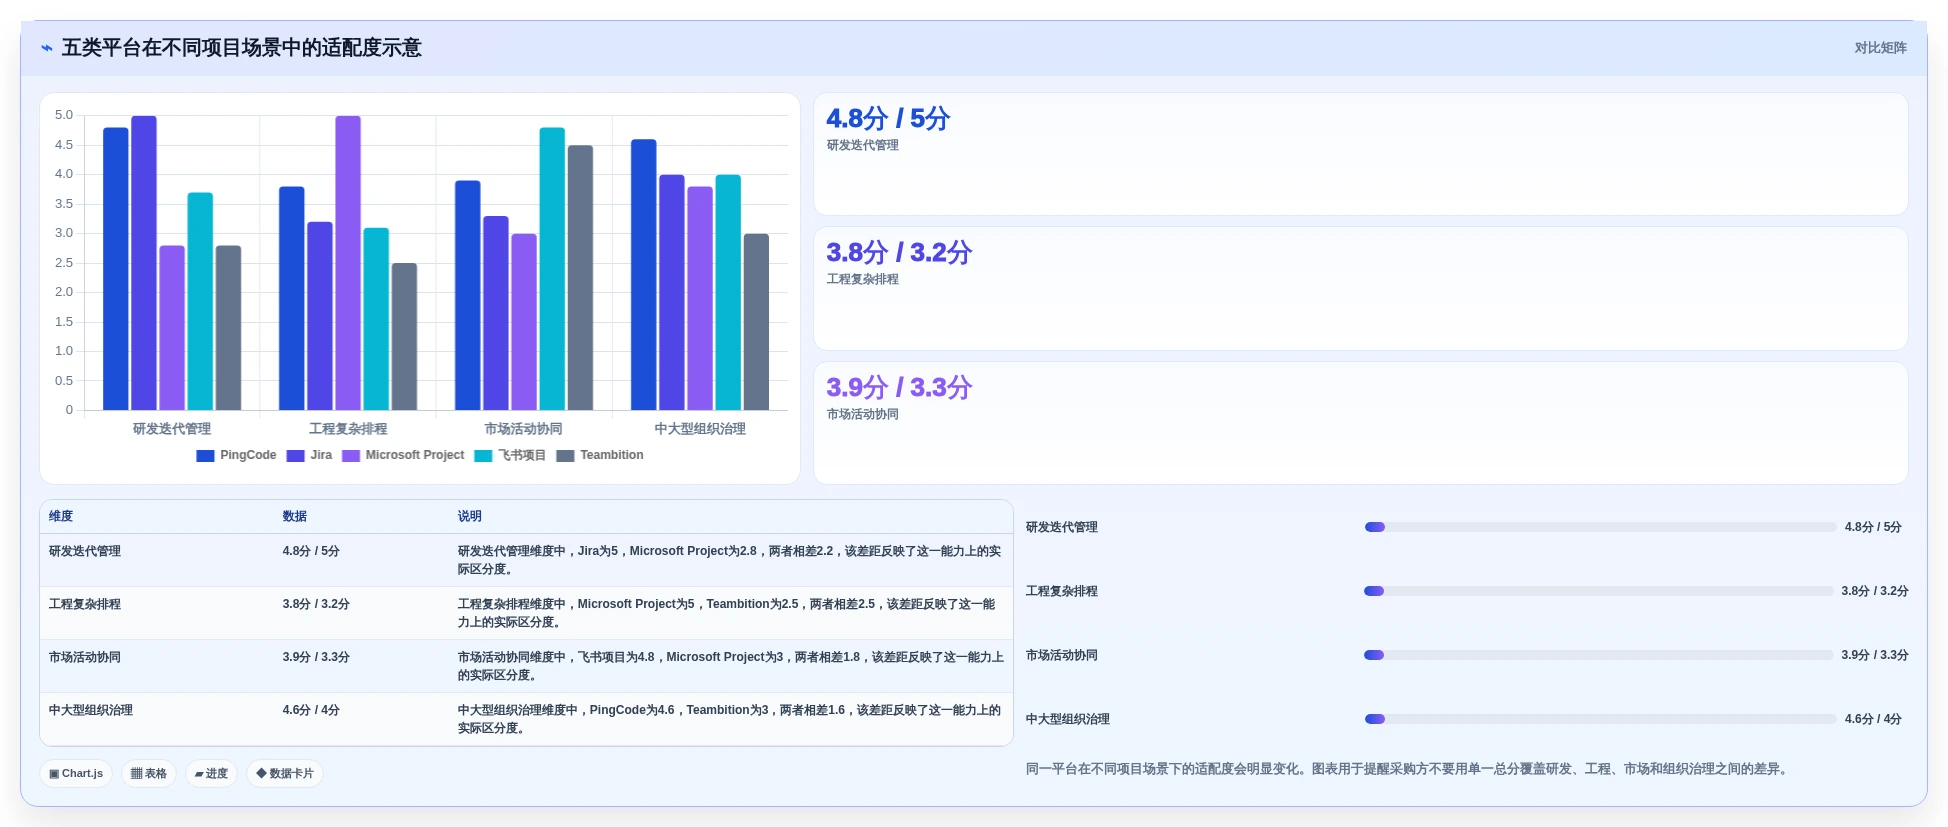This screenshot has width=1948, height=827.
Task: Click the page title 五类平台在不同项目场景中的适配度示意
Action: [242, 48]
